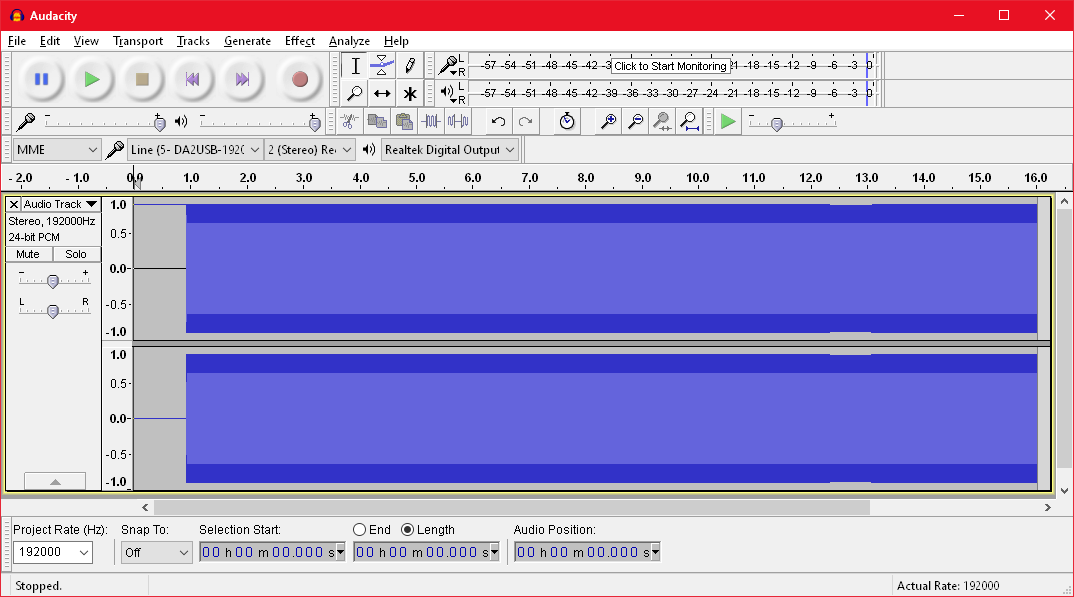1074x597 pixels.
Task: Open the Project Rate 192000 dropdown
Action: [x=53, y=552]
